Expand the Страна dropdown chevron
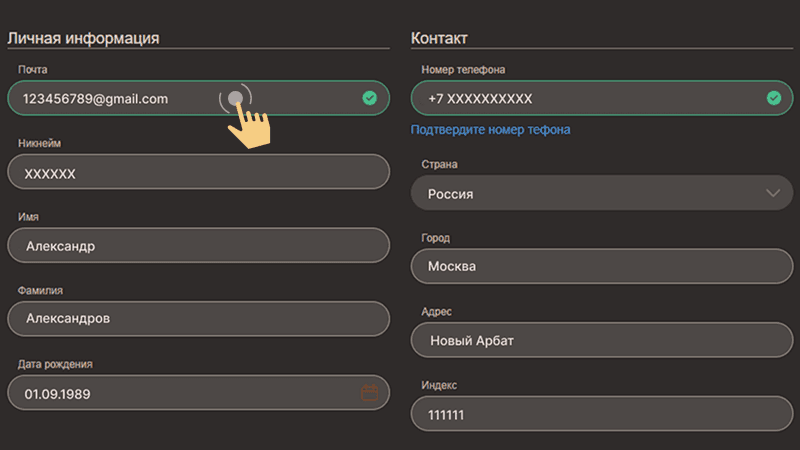Screen dimensions: 800x450 point(773,193)
